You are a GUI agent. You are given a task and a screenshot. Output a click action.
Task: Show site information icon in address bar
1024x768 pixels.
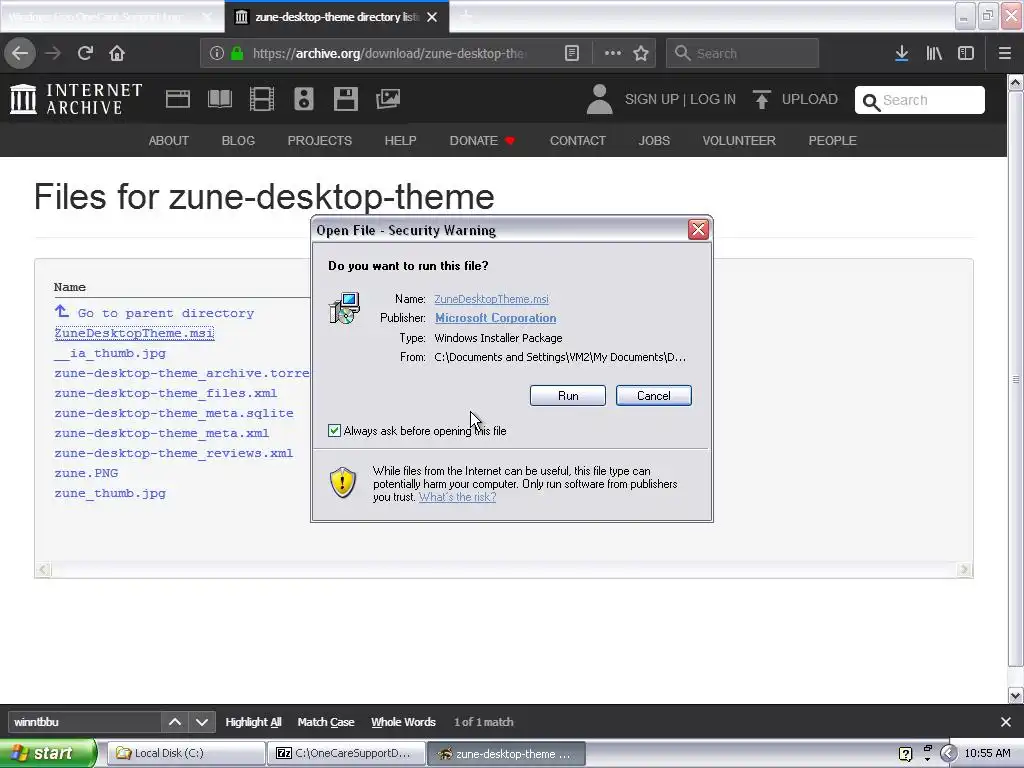pyautogui.click(x=217, y=54)
